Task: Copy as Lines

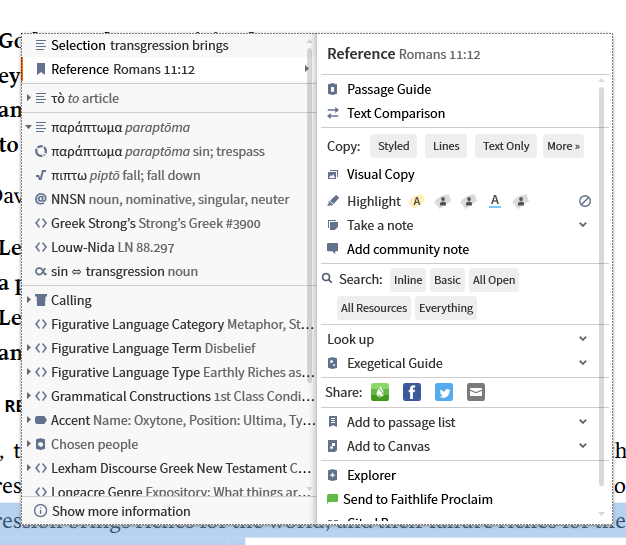Action: (x=446, y=146)
